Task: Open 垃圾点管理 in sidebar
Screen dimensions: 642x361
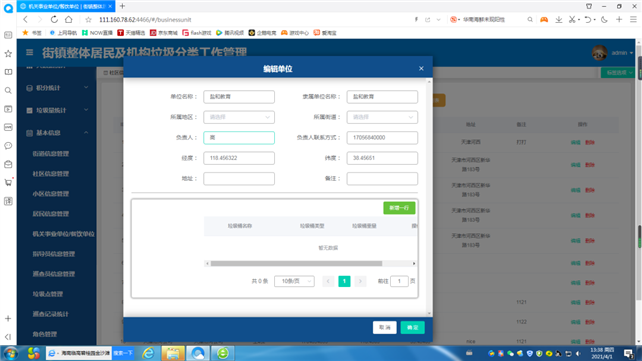Action: (x=48, y=294)
